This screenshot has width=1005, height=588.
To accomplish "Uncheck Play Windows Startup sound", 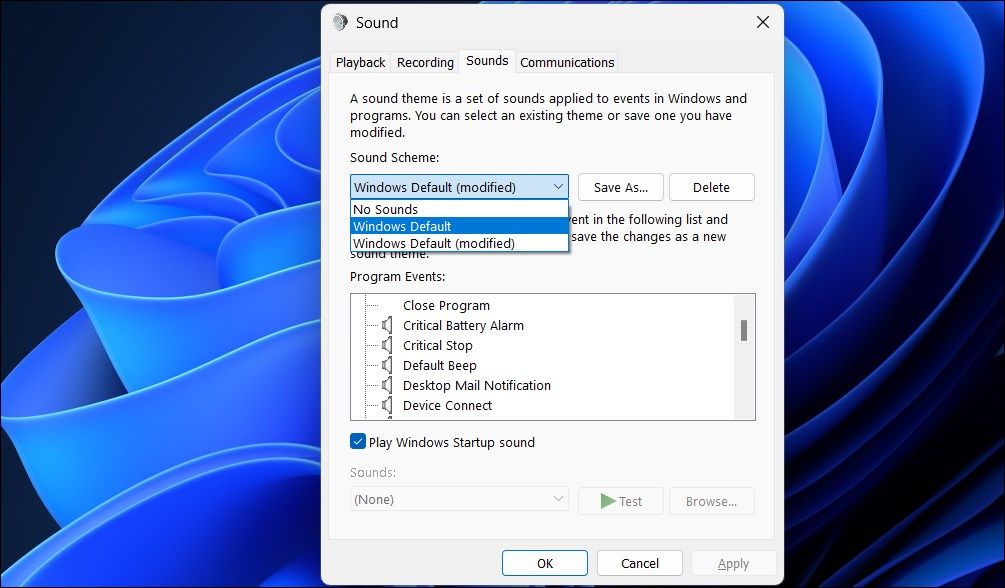I will click(x=357, y=441).
